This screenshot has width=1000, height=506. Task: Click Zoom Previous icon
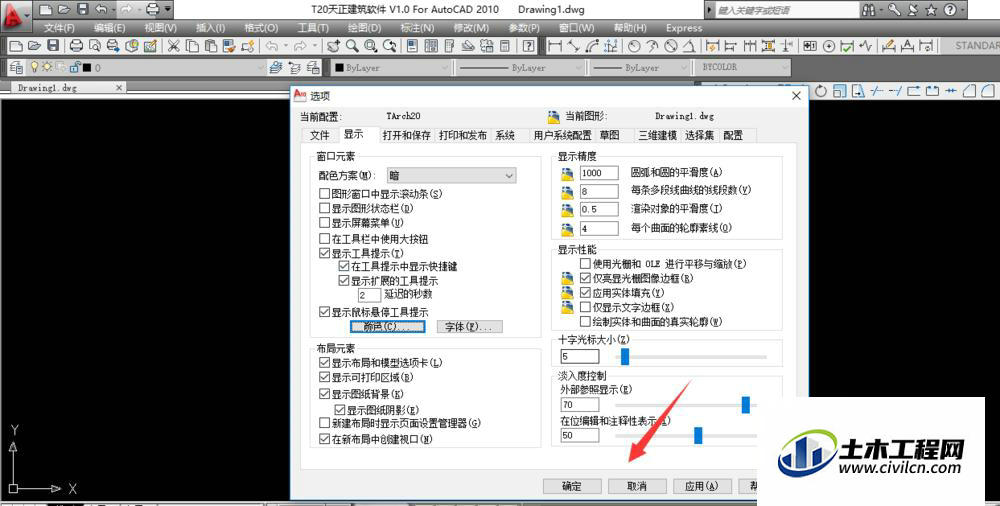tap(389, 45)
